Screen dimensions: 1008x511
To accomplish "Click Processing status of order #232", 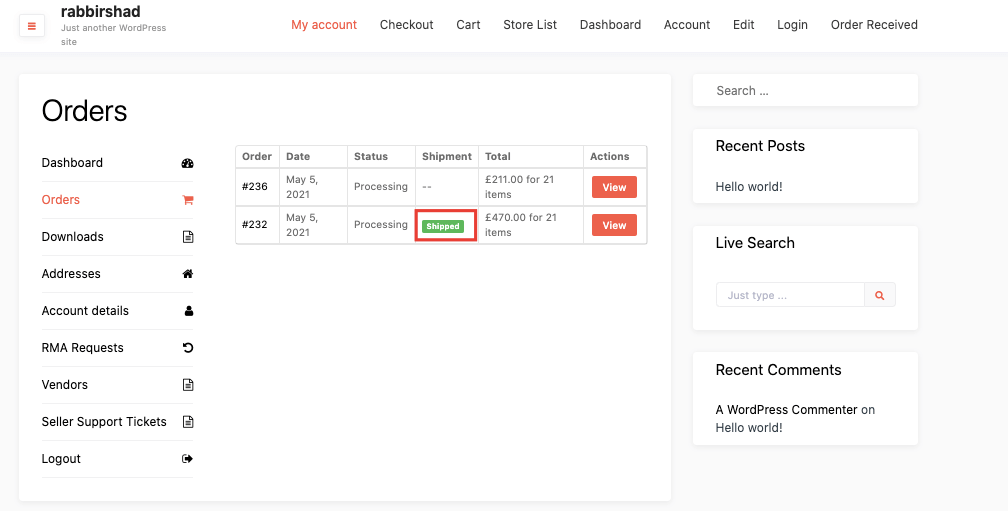I will pyautogui.click(x=381, y=225).
